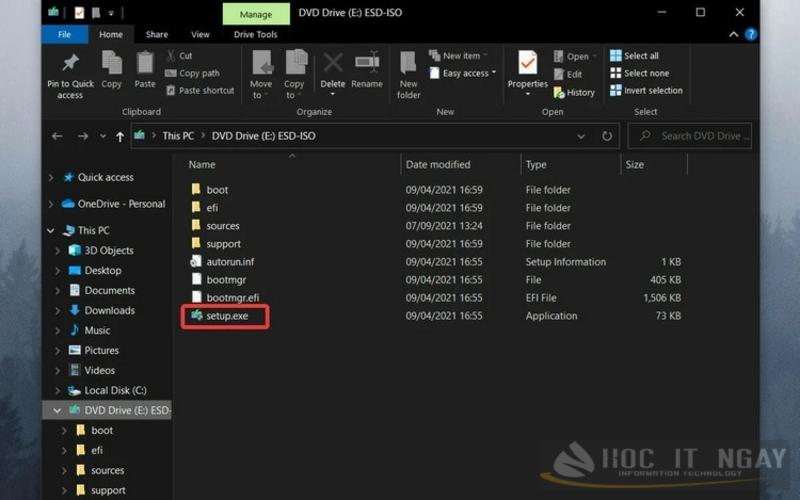Collapse DVD Drive (E:) tree node
Viewport: 800px width, 500px height.
point(57,410)
